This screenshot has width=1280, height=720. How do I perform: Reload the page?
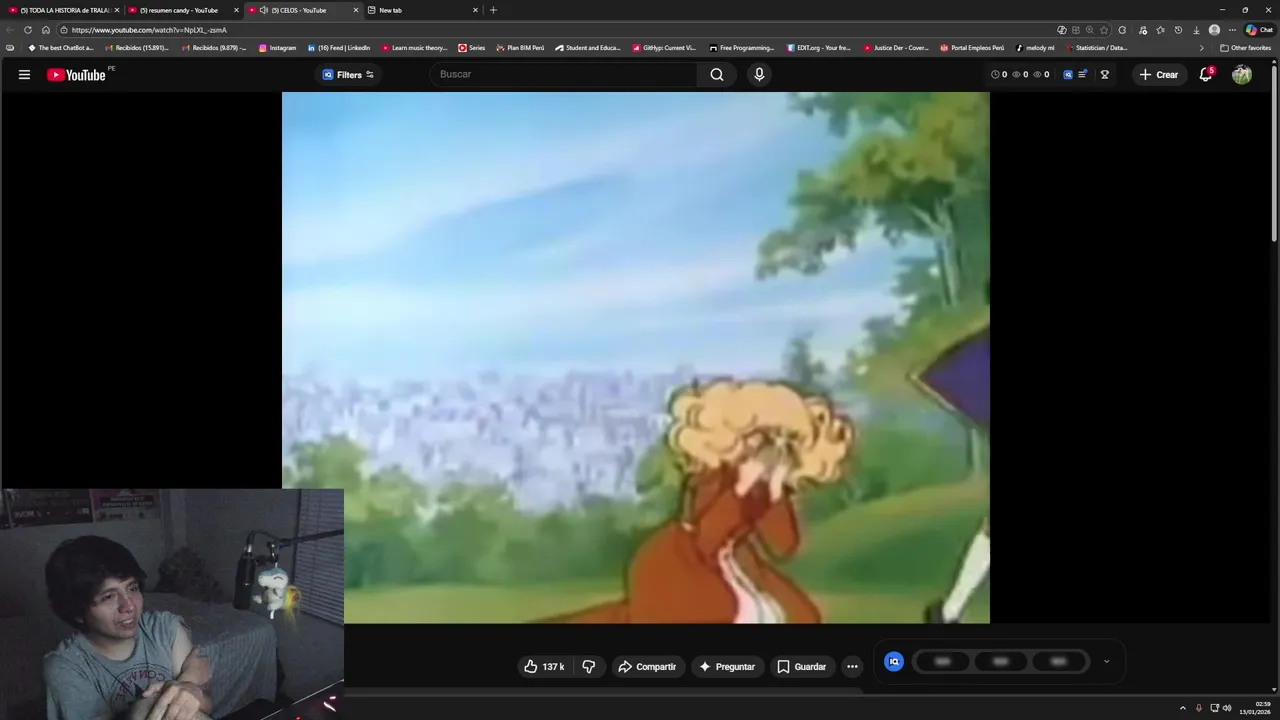28,30
